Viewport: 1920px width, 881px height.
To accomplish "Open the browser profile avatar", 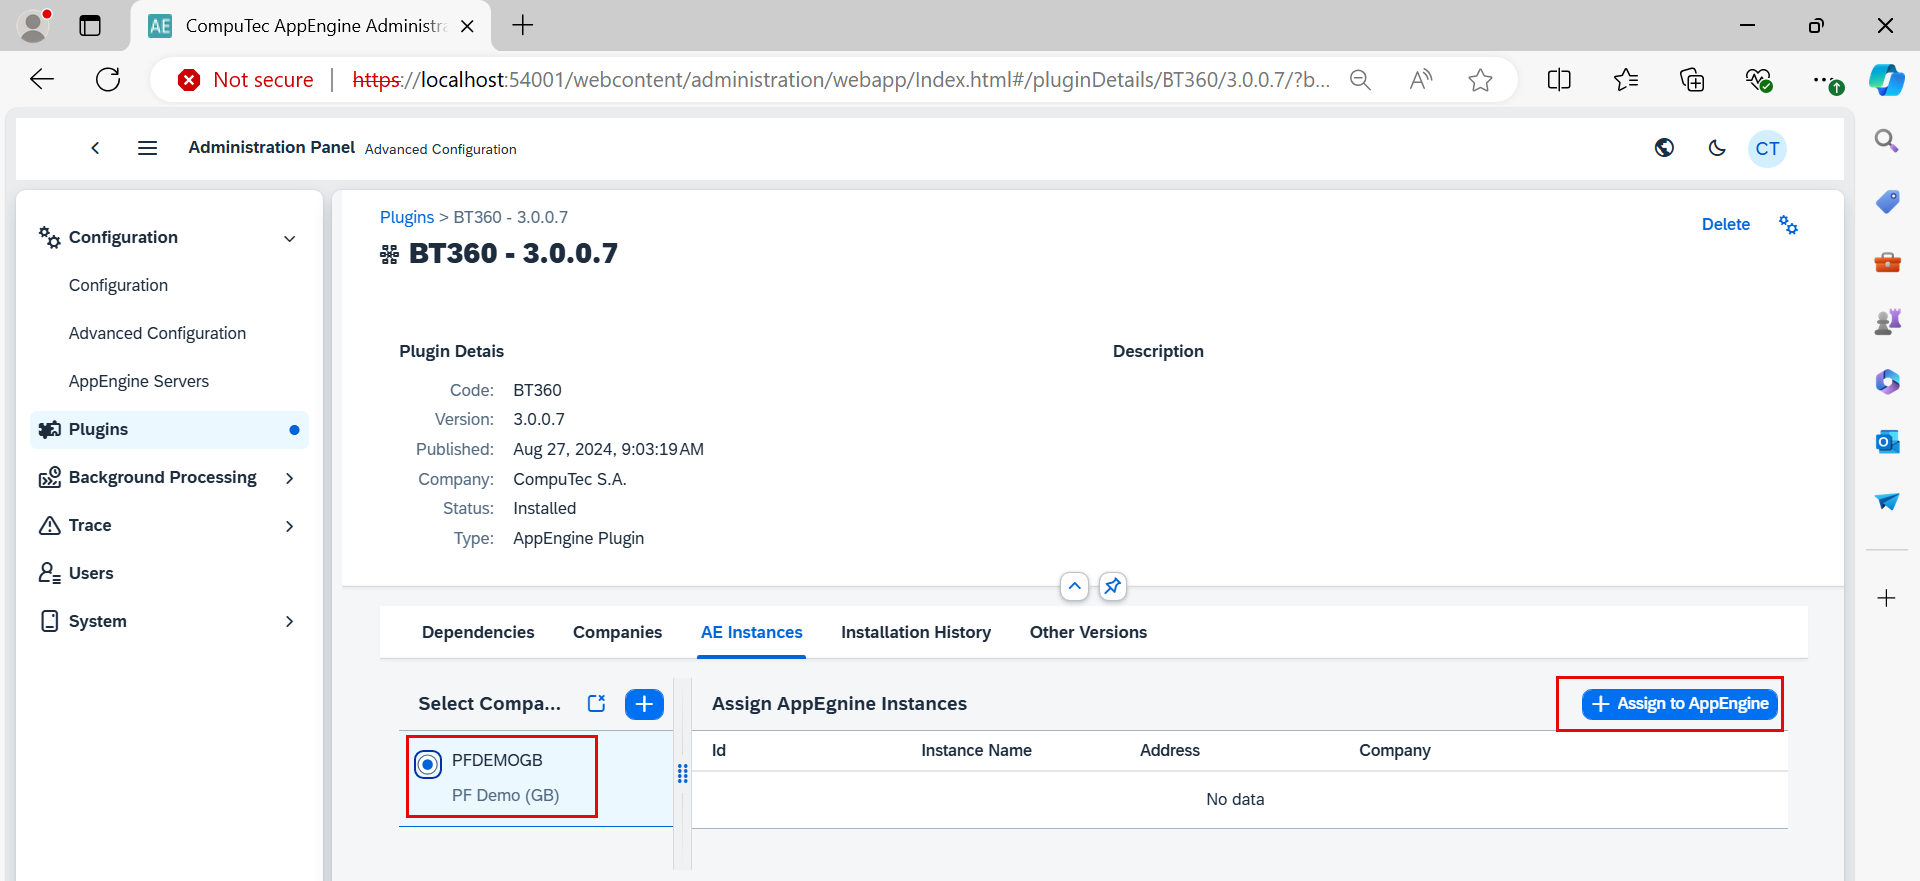I will pos(34,25).
